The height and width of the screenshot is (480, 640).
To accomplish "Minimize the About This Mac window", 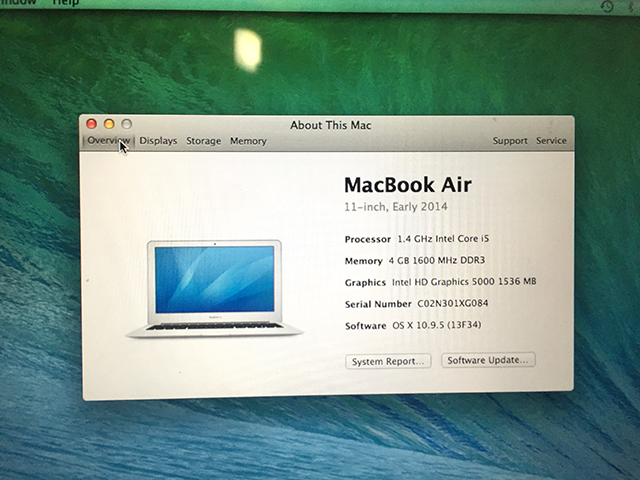I will [109, 124].
